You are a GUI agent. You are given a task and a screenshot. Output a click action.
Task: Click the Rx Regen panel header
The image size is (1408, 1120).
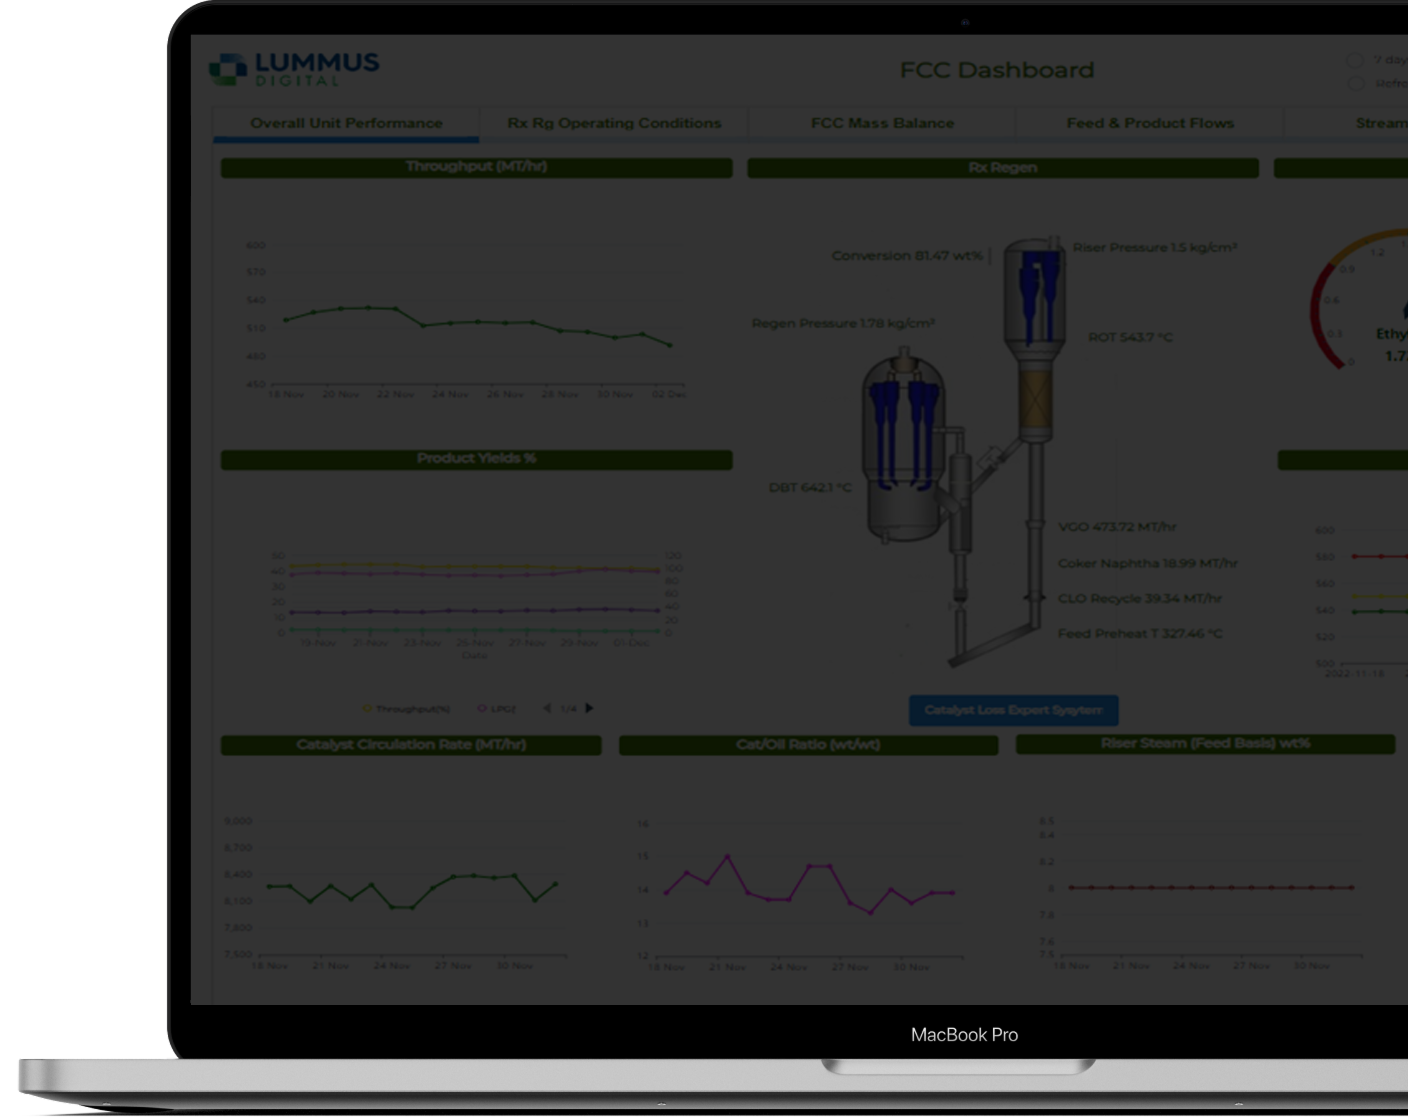[x=1003, y=168]
